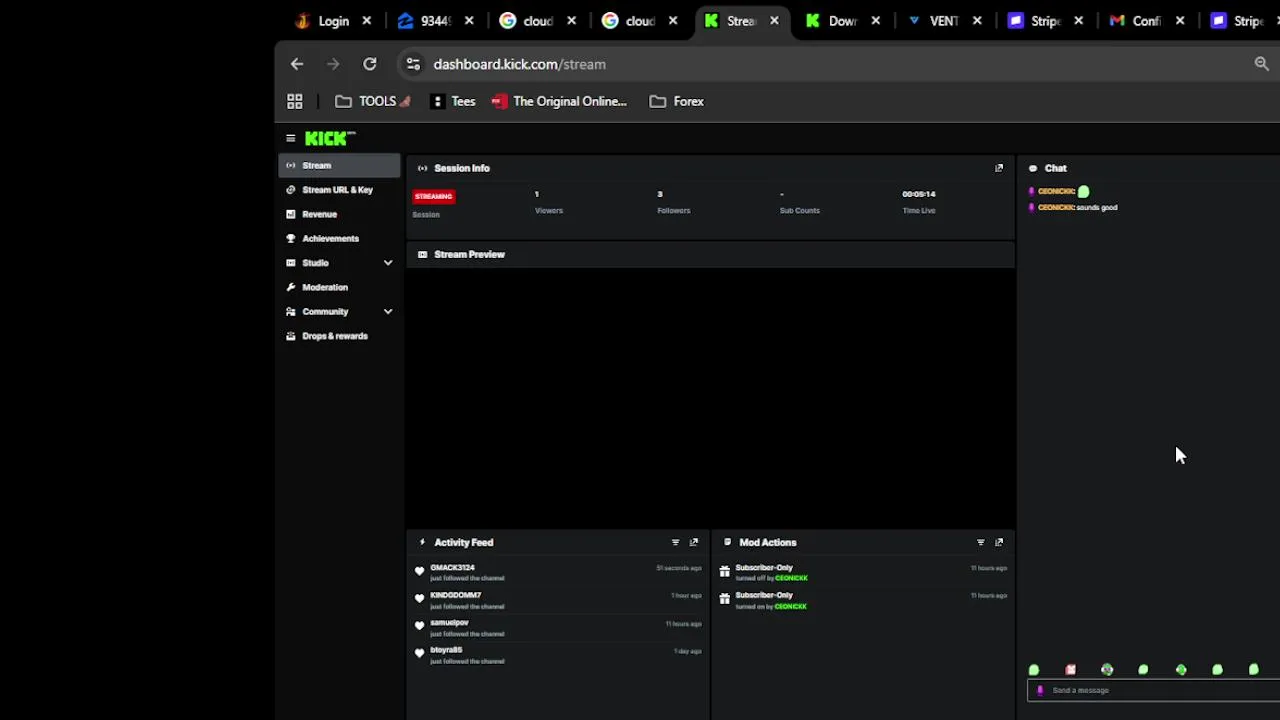Screen dimensions: 1280x720
Task: Click the Chat bubble header icon
Action: point(1033,168)
